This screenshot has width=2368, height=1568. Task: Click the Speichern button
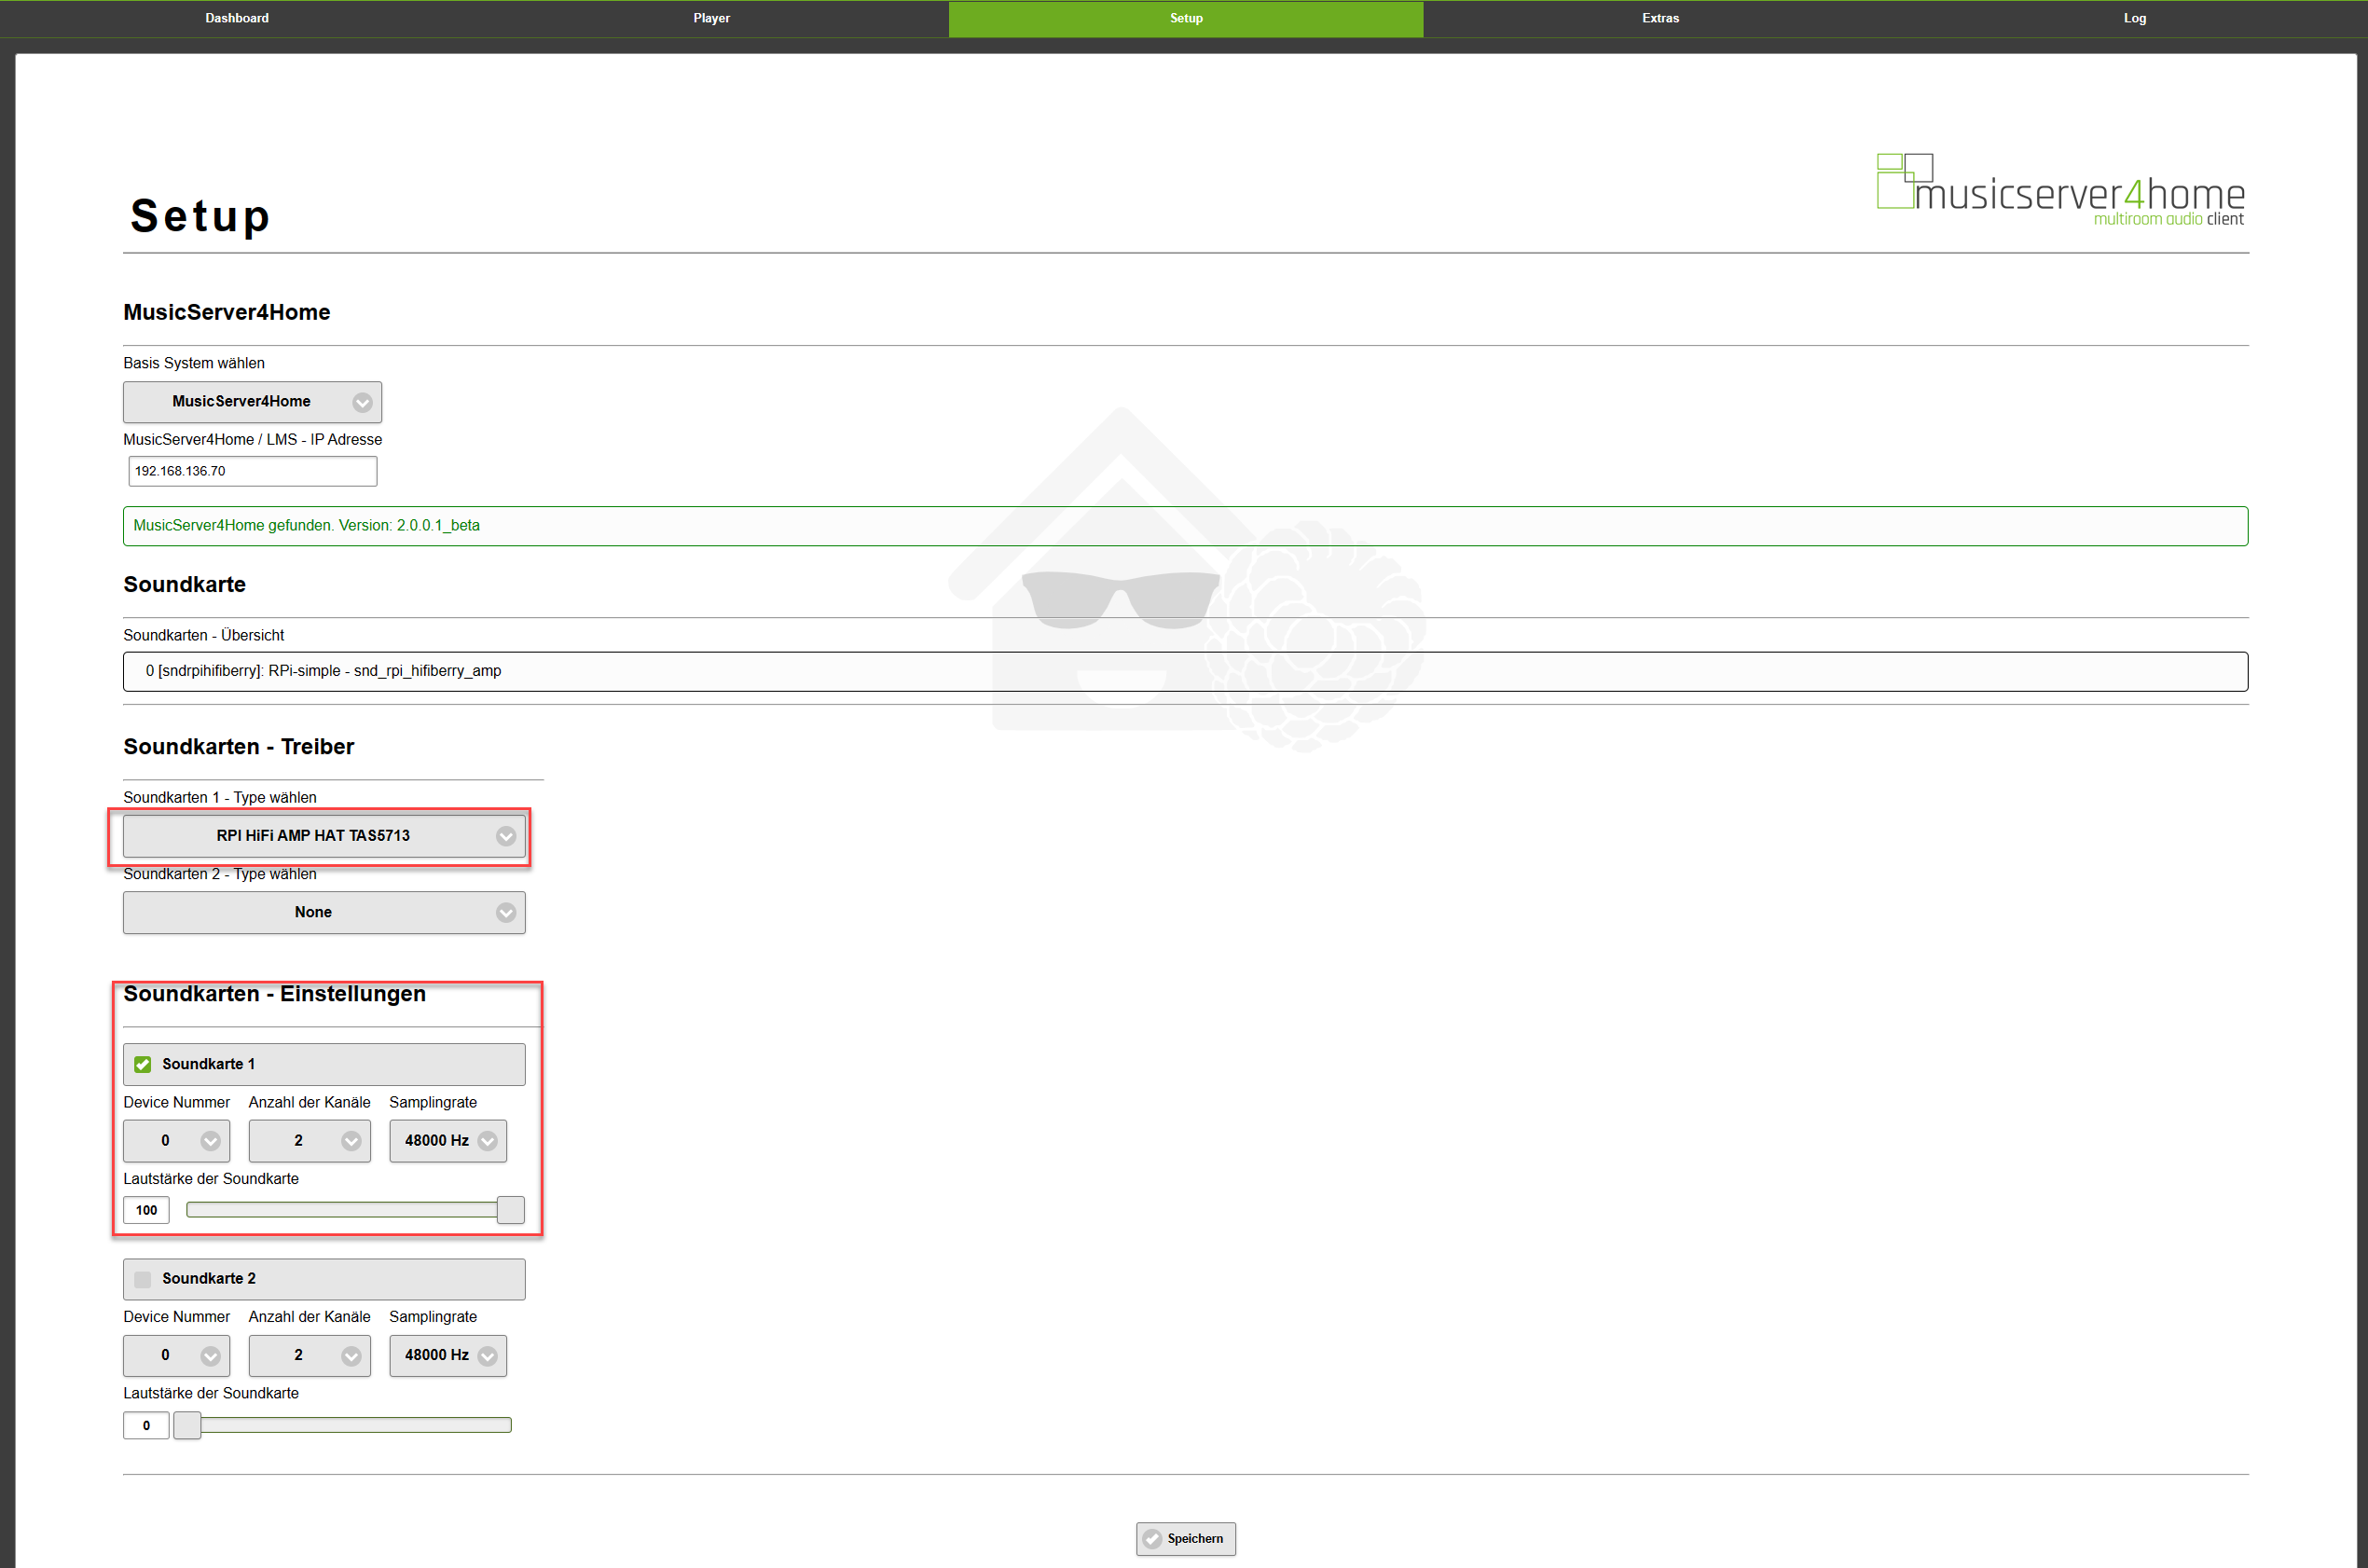click(1185, 1539)
